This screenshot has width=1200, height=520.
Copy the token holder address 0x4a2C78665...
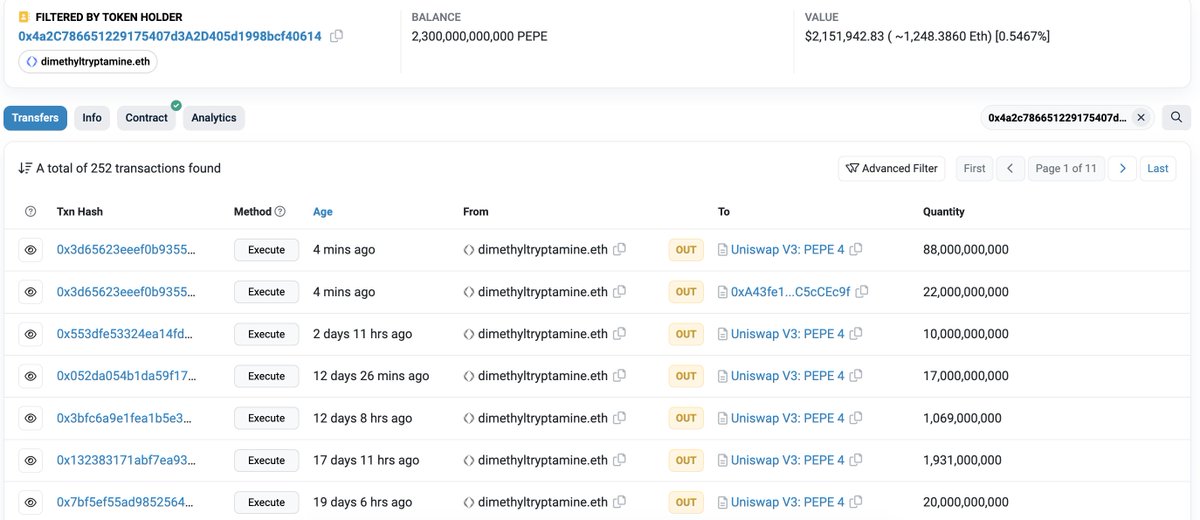click(x=337, y=36)
